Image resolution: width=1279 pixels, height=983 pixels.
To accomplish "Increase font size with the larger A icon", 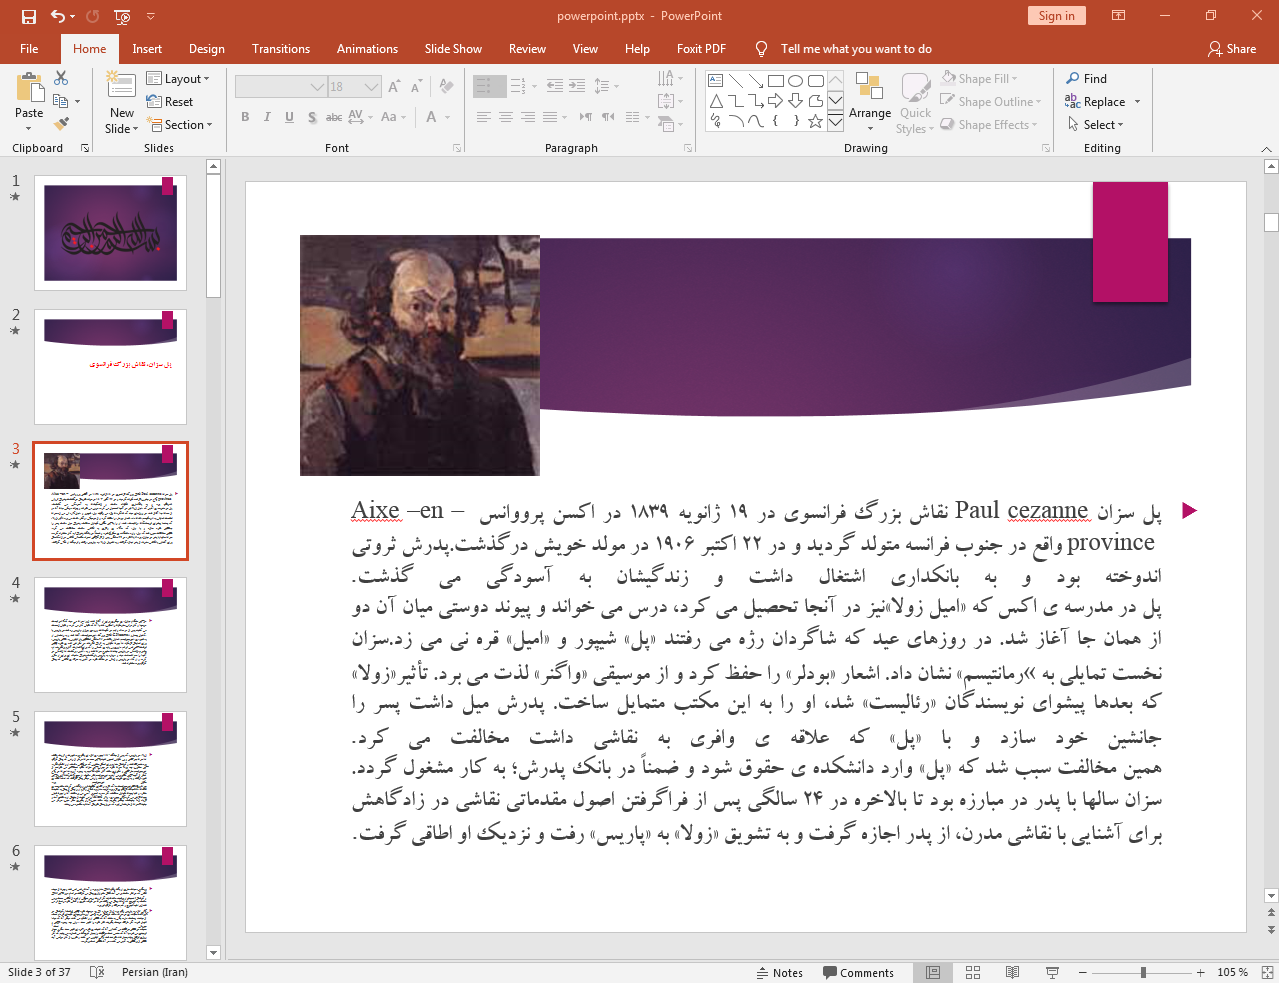I will 394,87.
